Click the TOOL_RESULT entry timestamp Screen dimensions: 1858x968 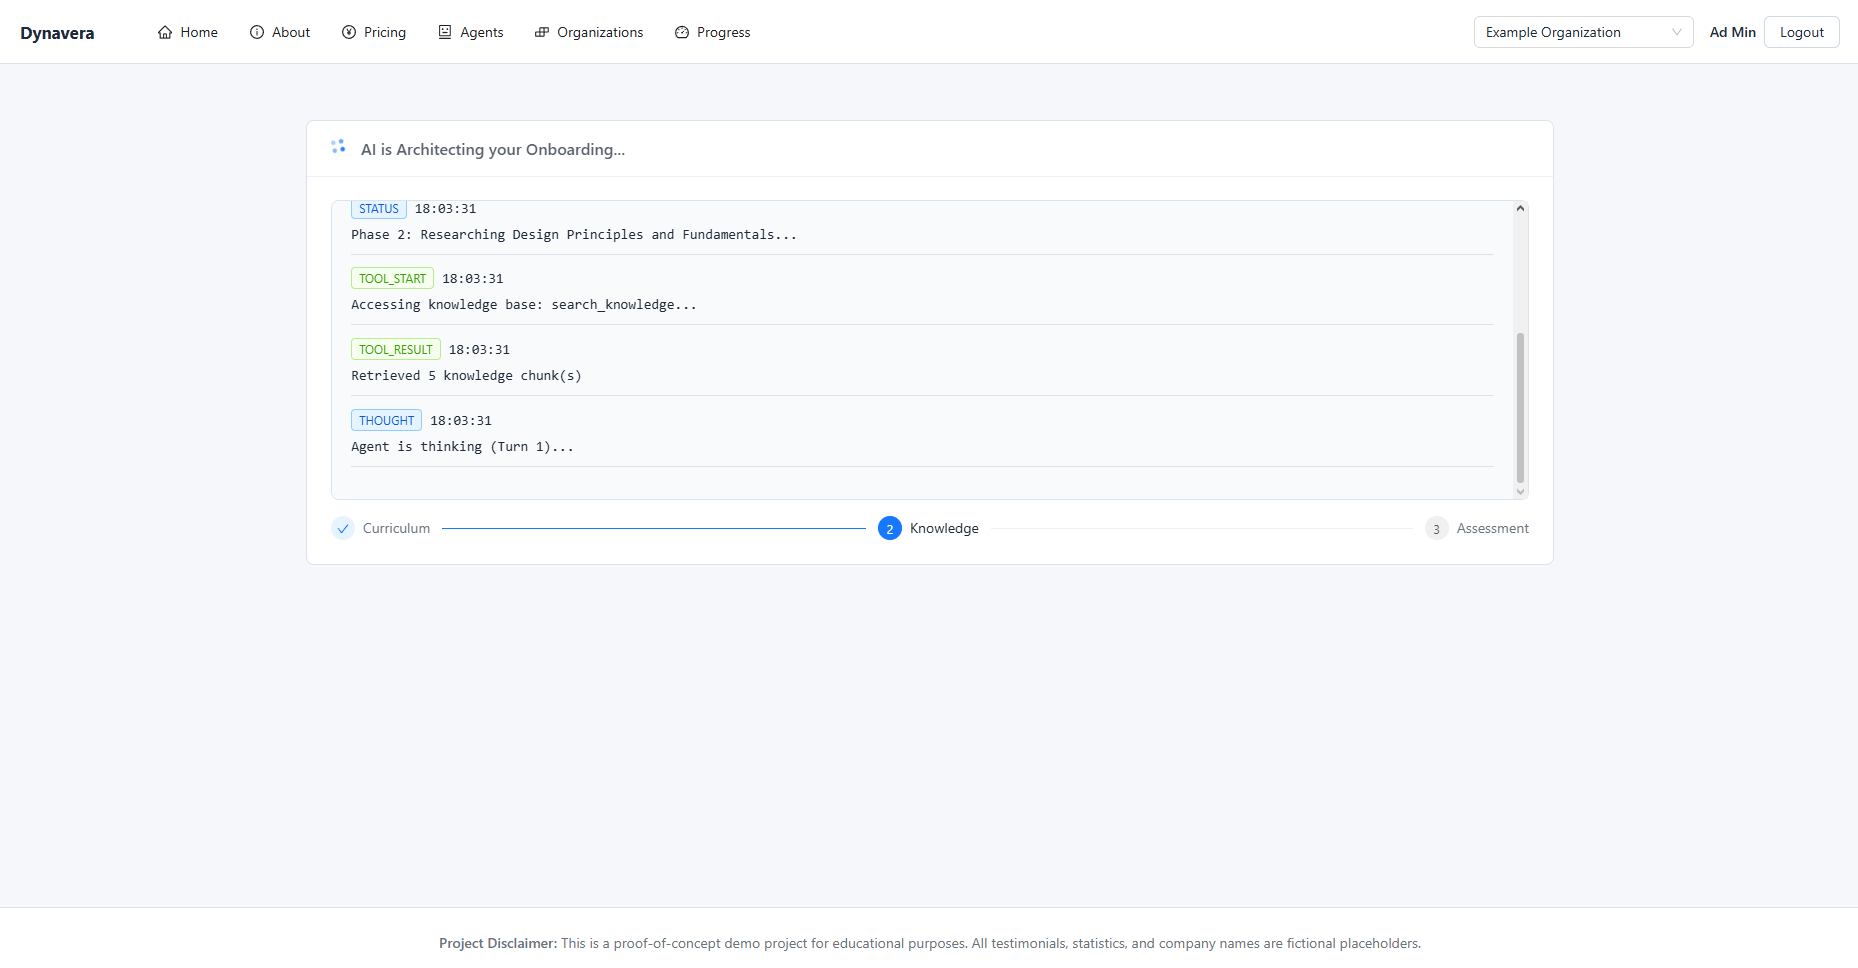[479, 349]
